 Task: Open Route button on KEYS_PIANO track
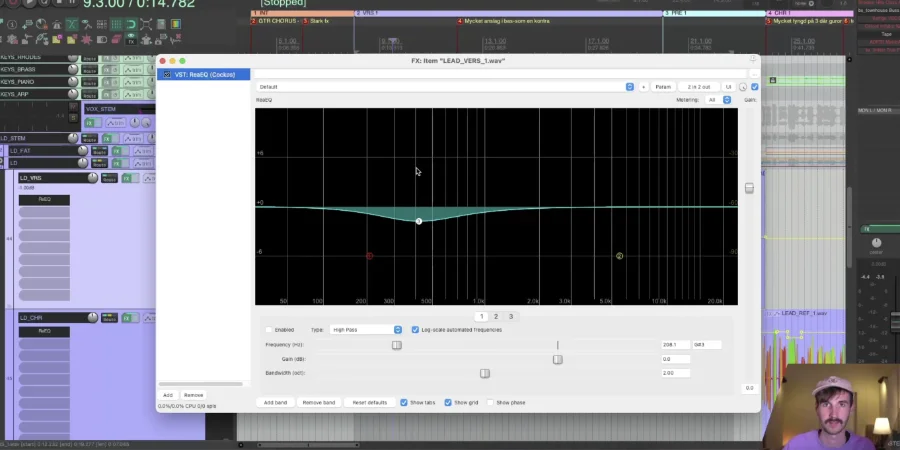point(90,82)
